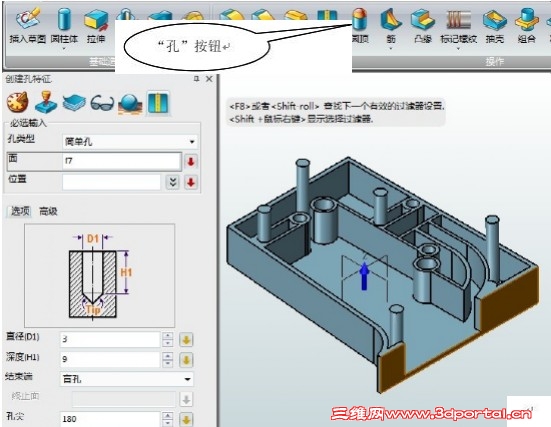This screenshot has height=427, width=551.
Task: Click the yellow arrow beside 孔尖
Action: (186, 419)
